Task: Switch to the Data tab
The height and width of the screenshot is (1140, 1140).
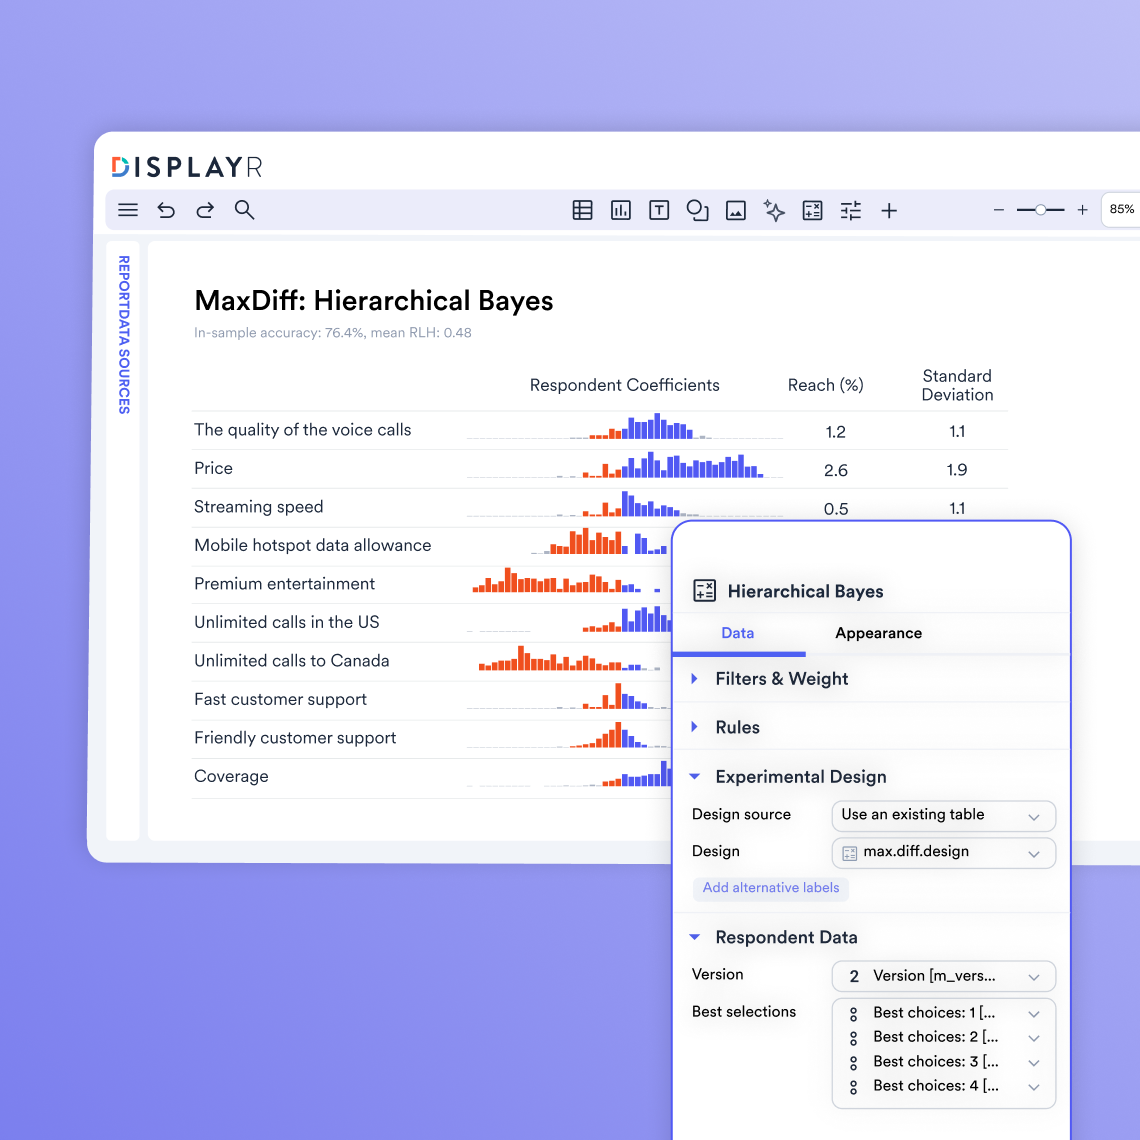Action: 737,633
